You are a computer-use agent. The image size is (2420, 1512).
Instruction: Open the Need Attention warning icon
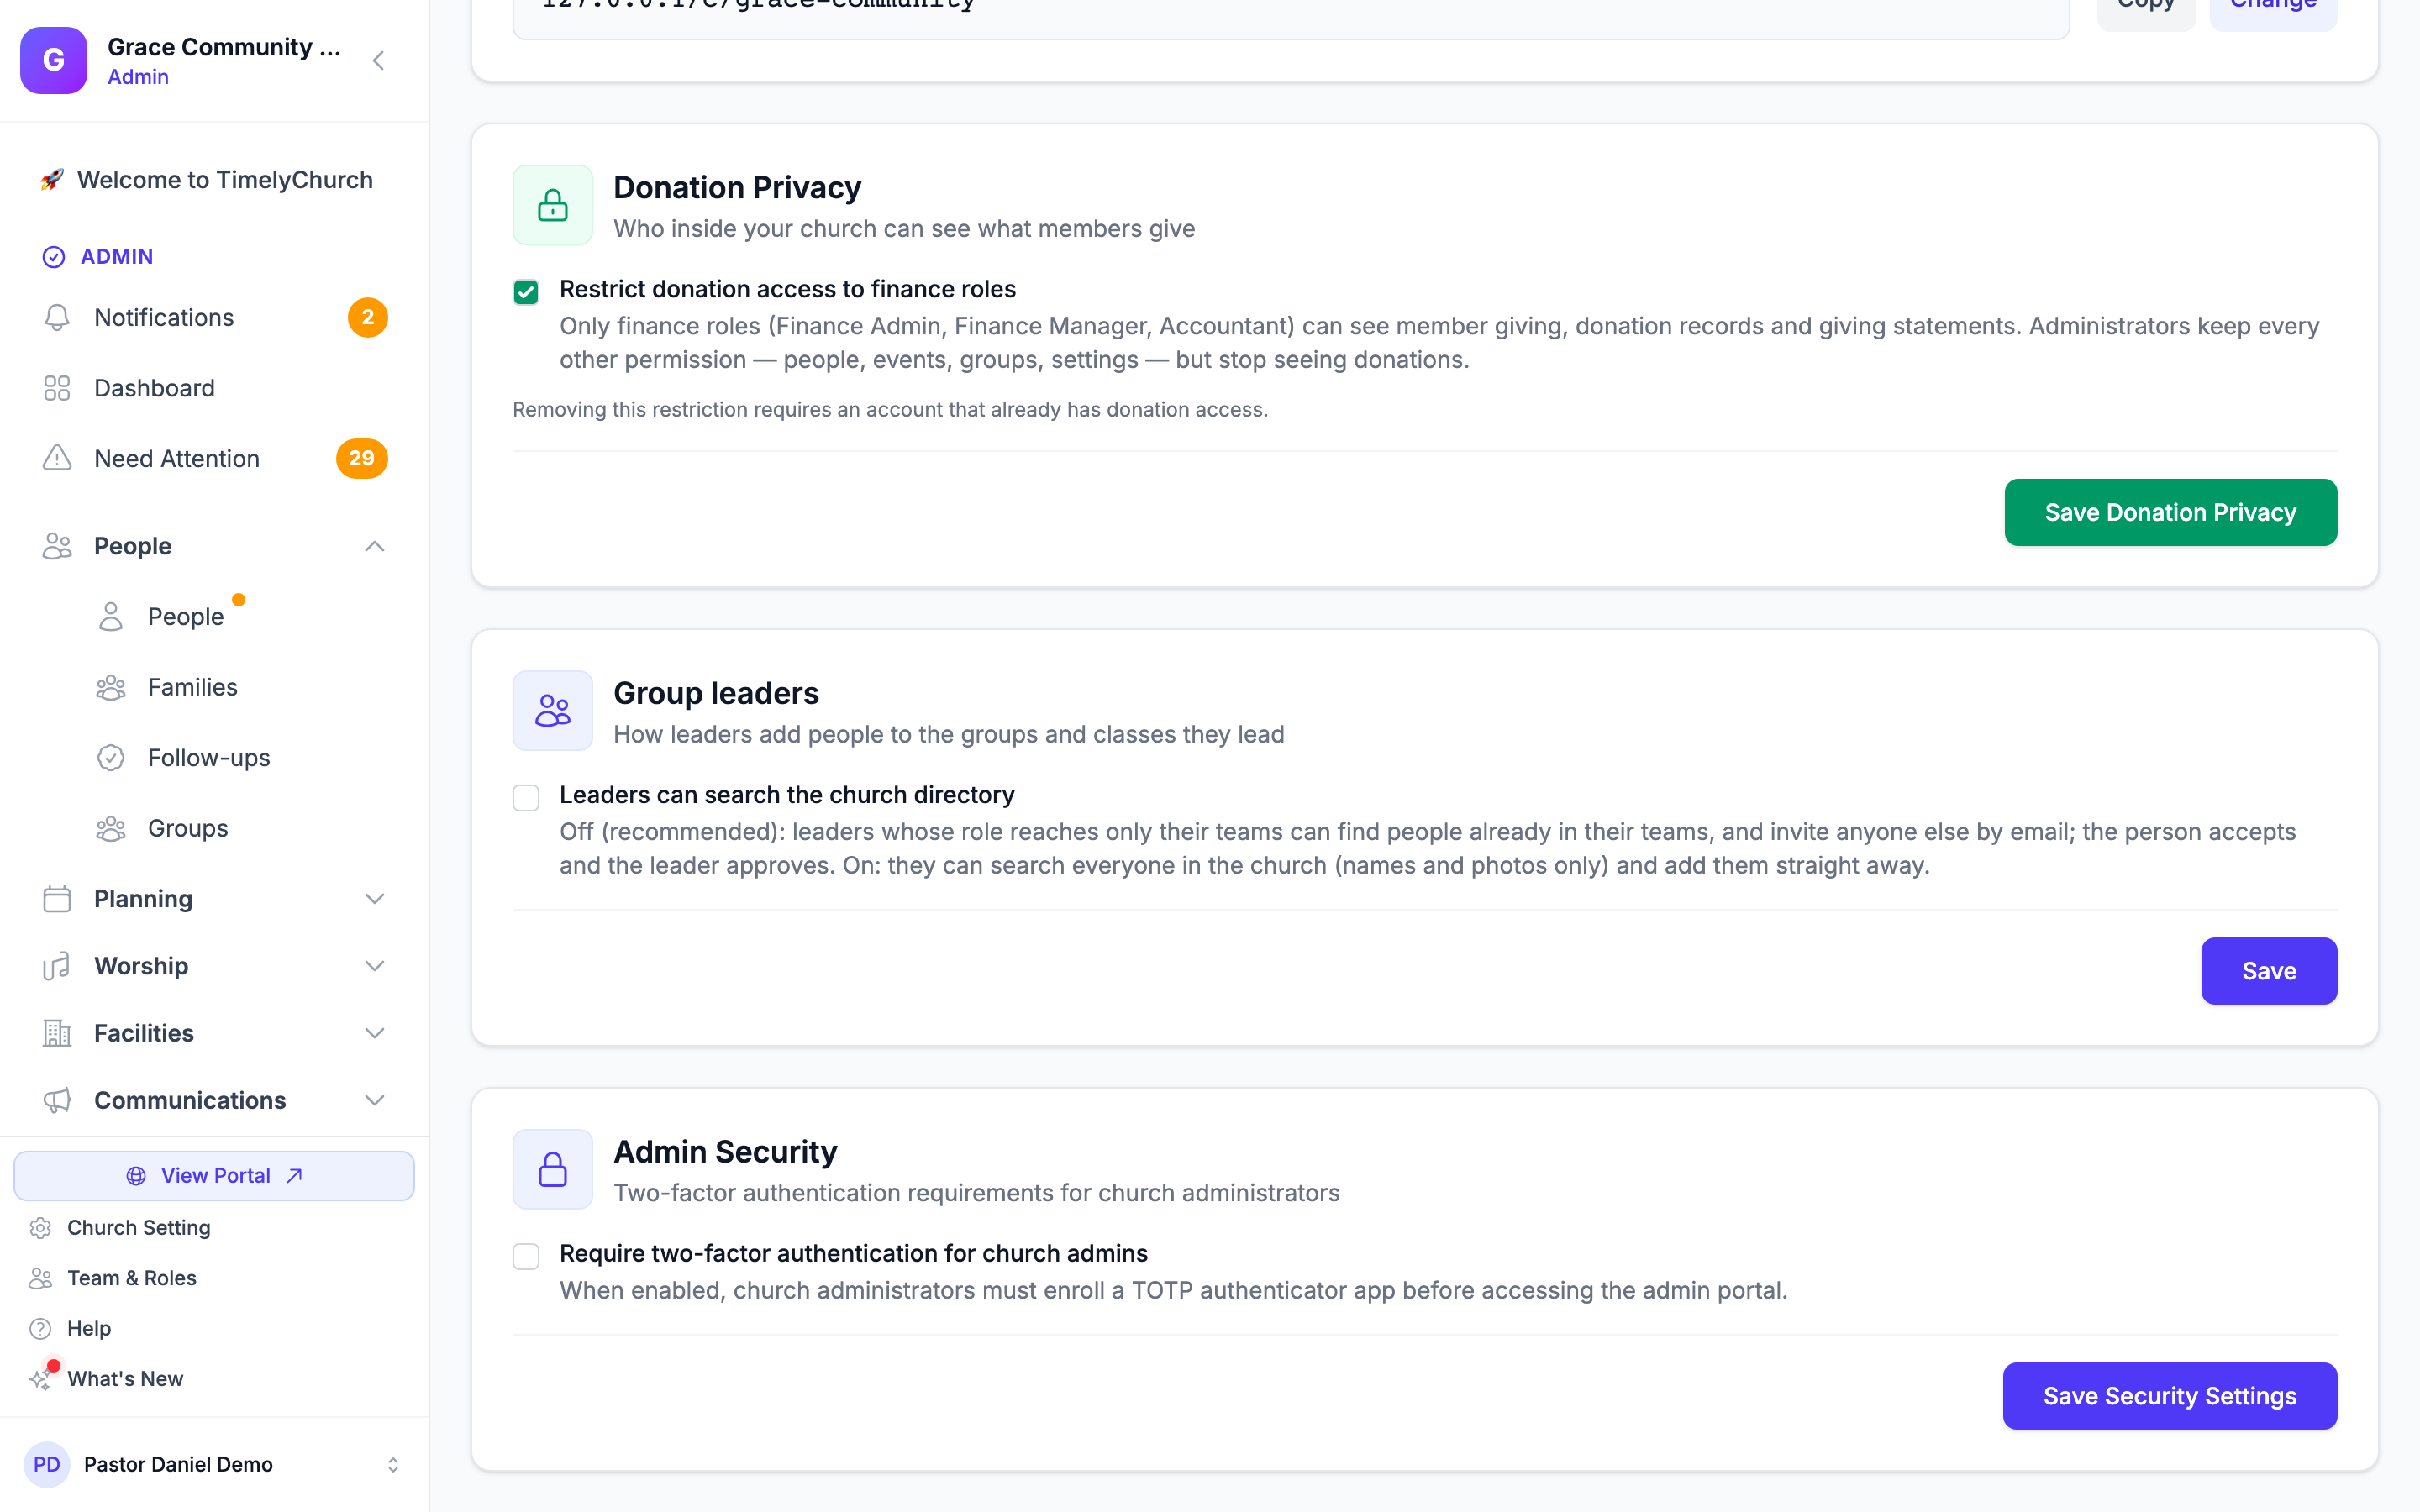pos(57,458)
